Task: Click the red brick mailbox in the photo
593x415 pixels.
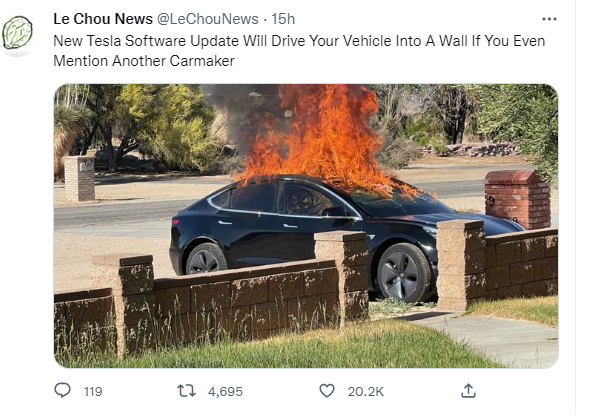Action: pyautogui.click(x=517, y=199)
